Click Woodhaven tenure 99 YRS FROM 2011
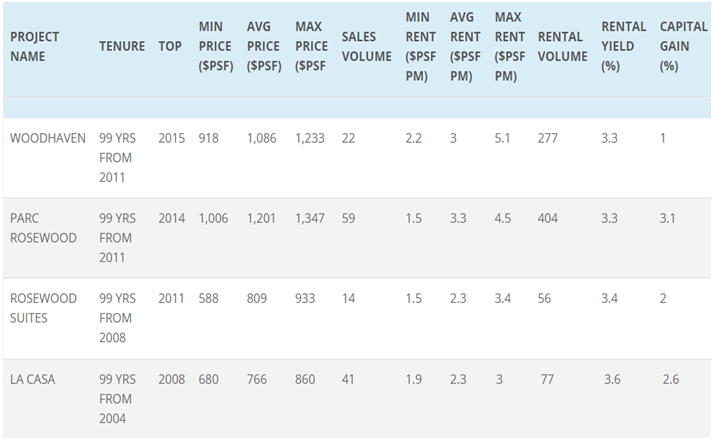 [117, 158]
